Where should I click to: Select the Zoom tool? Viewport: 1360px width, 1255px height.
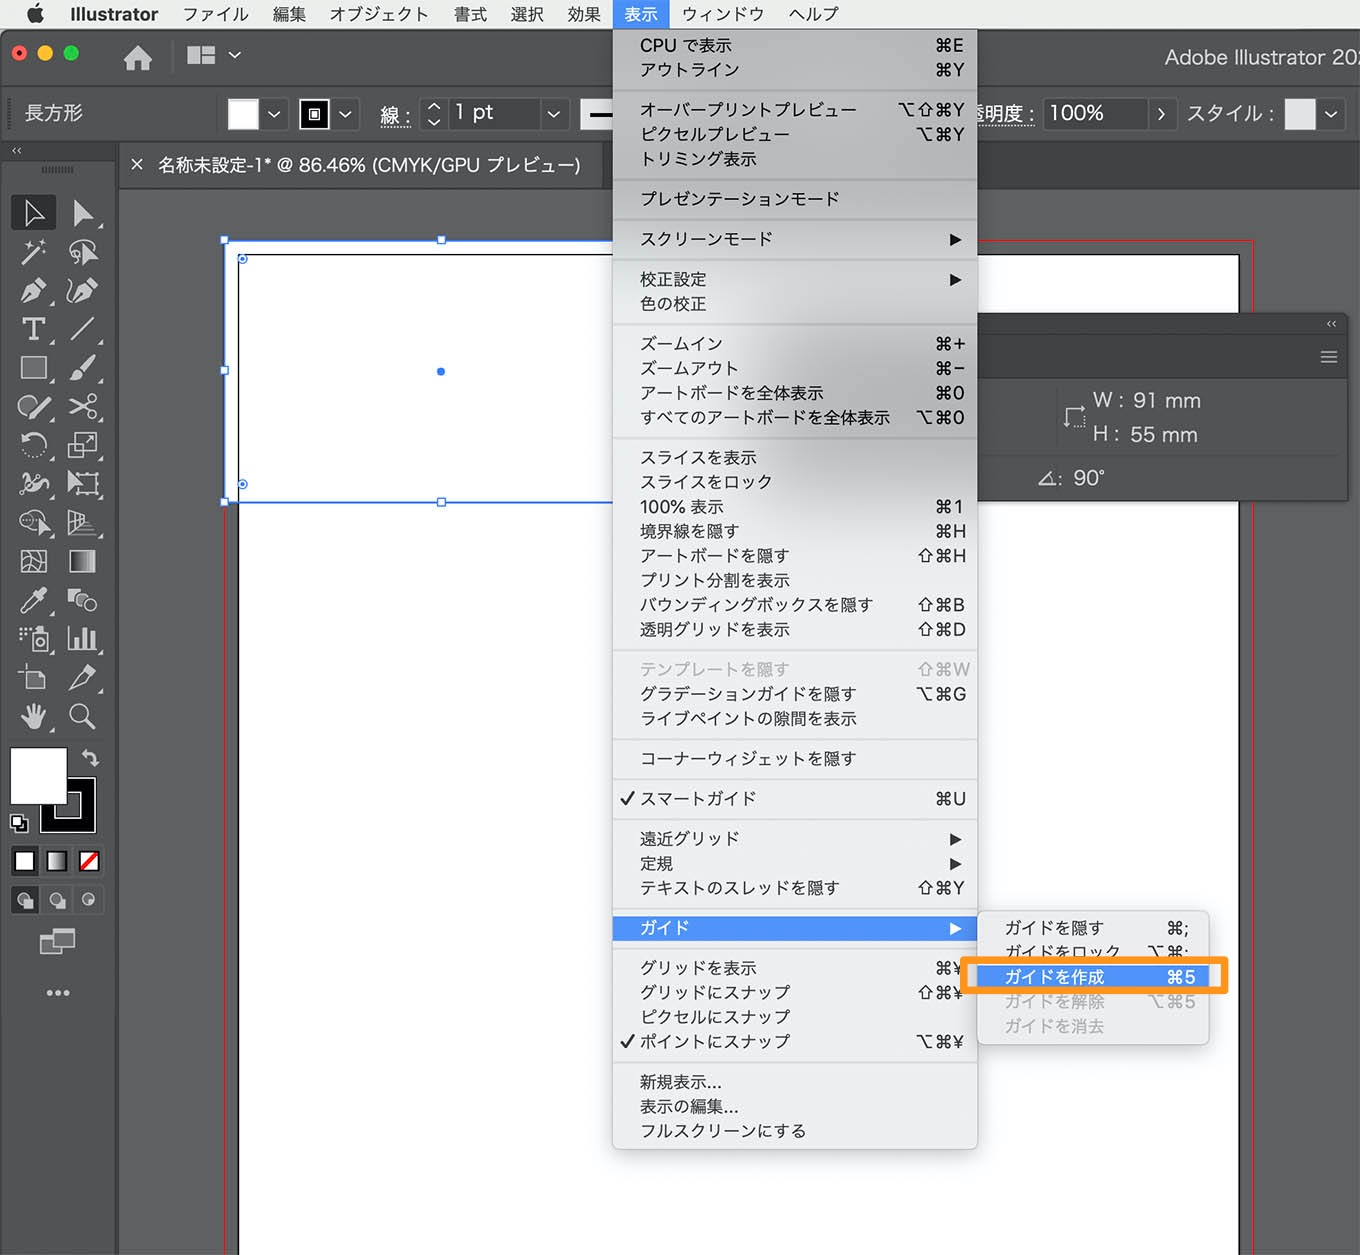point(83,716)
